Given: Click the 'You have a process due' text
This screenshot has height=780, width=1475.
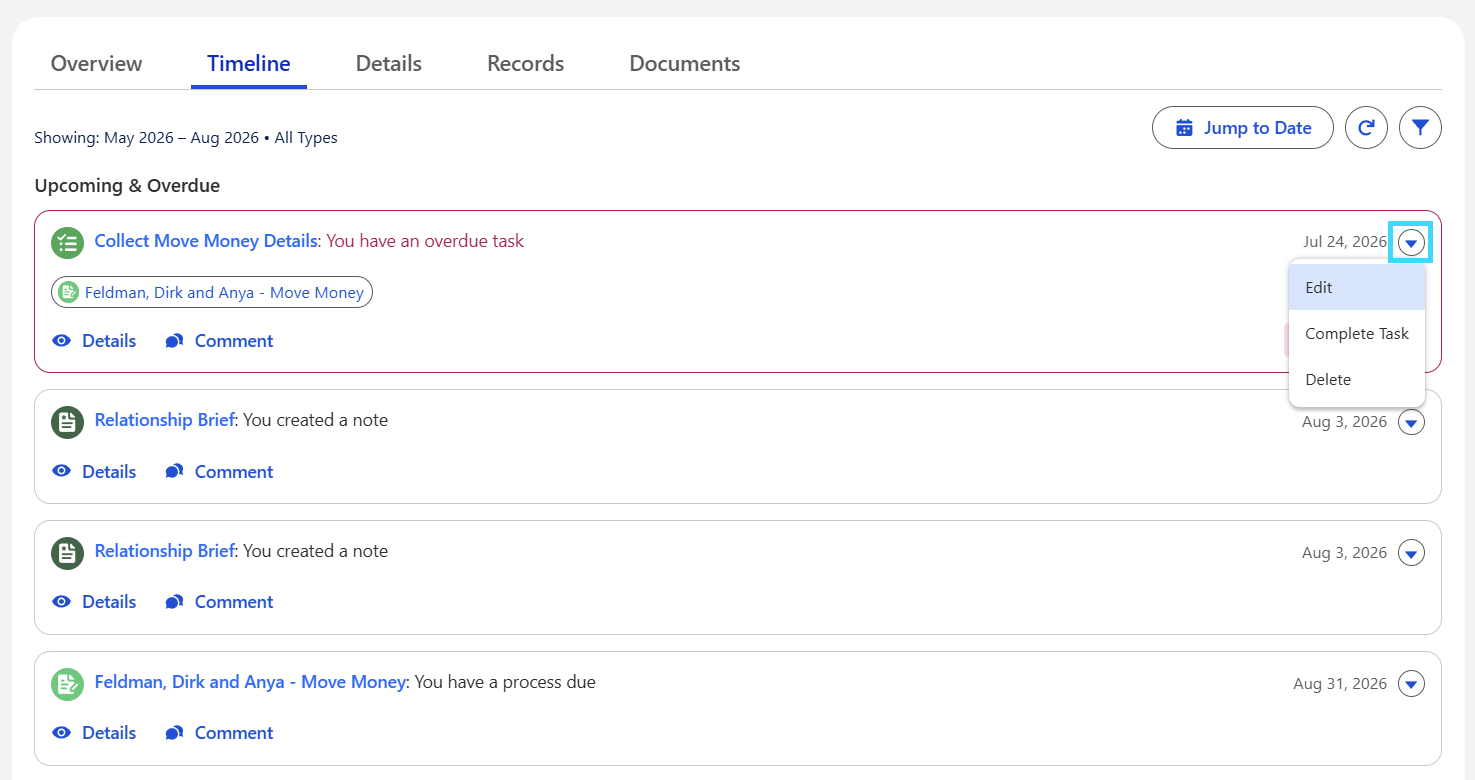Looking at the screenshot, I should pos(505,682).
